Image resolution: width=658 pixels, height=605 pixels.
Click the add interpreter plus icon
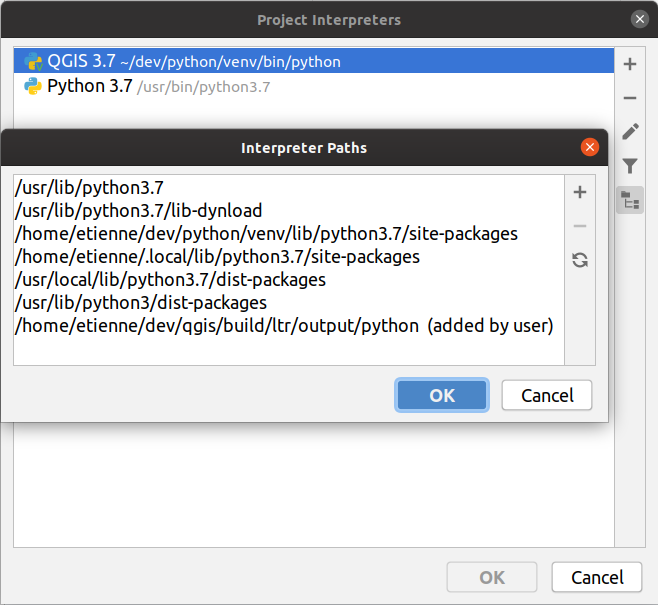click(x=630, y=65)
